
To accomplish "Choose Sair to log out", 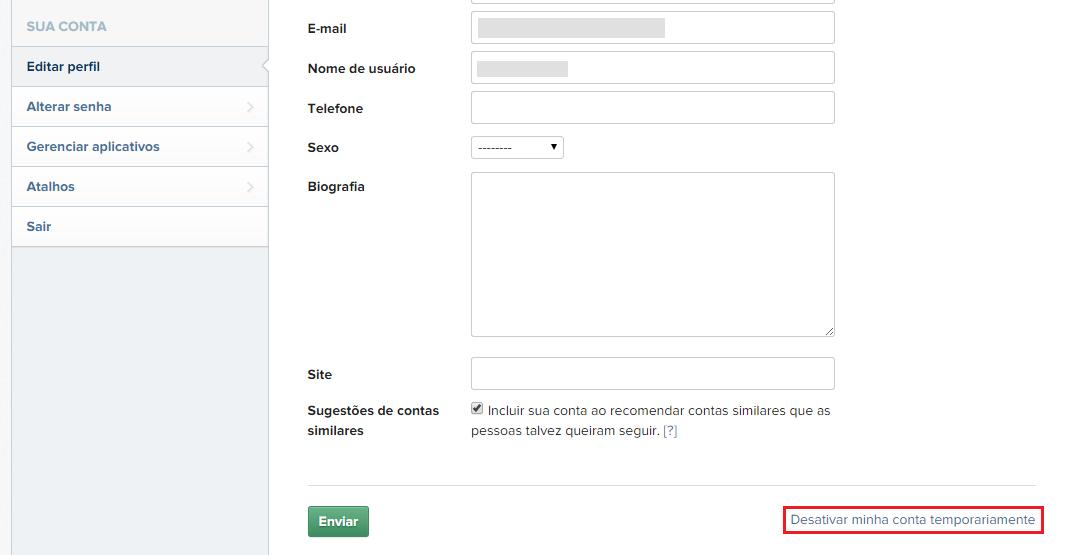I will click(x=39, y=227).
